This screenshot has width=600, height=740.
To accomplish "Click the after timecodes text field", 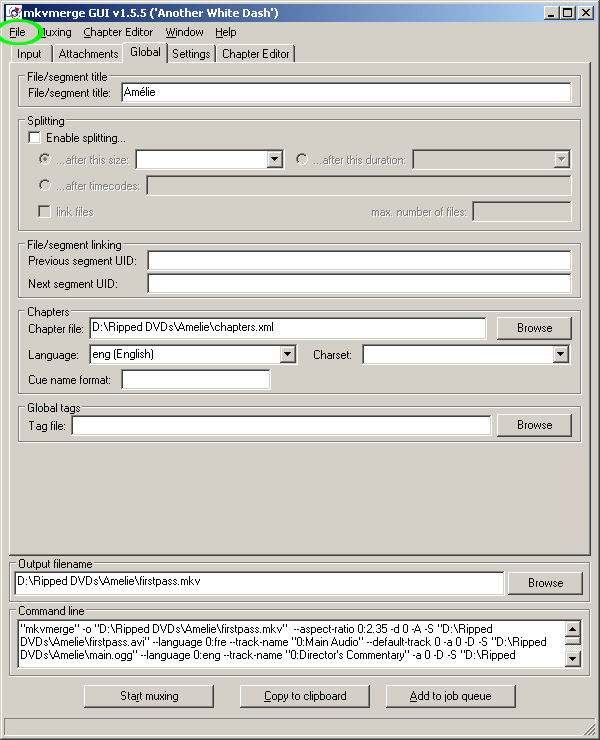I will [x=359, y=185].
